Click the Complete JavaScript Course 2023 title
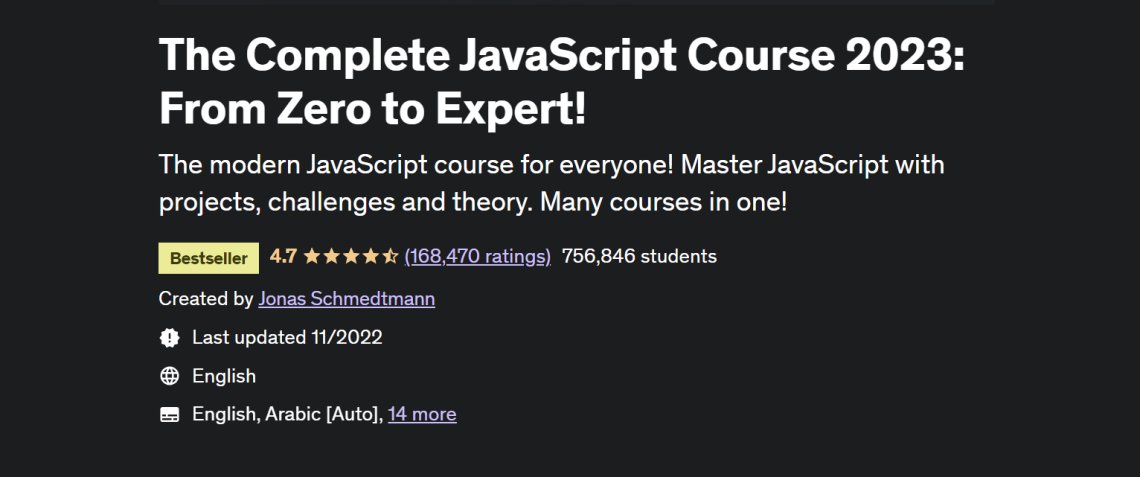The height and width of the screenshot is (477, 1140). 562,81
